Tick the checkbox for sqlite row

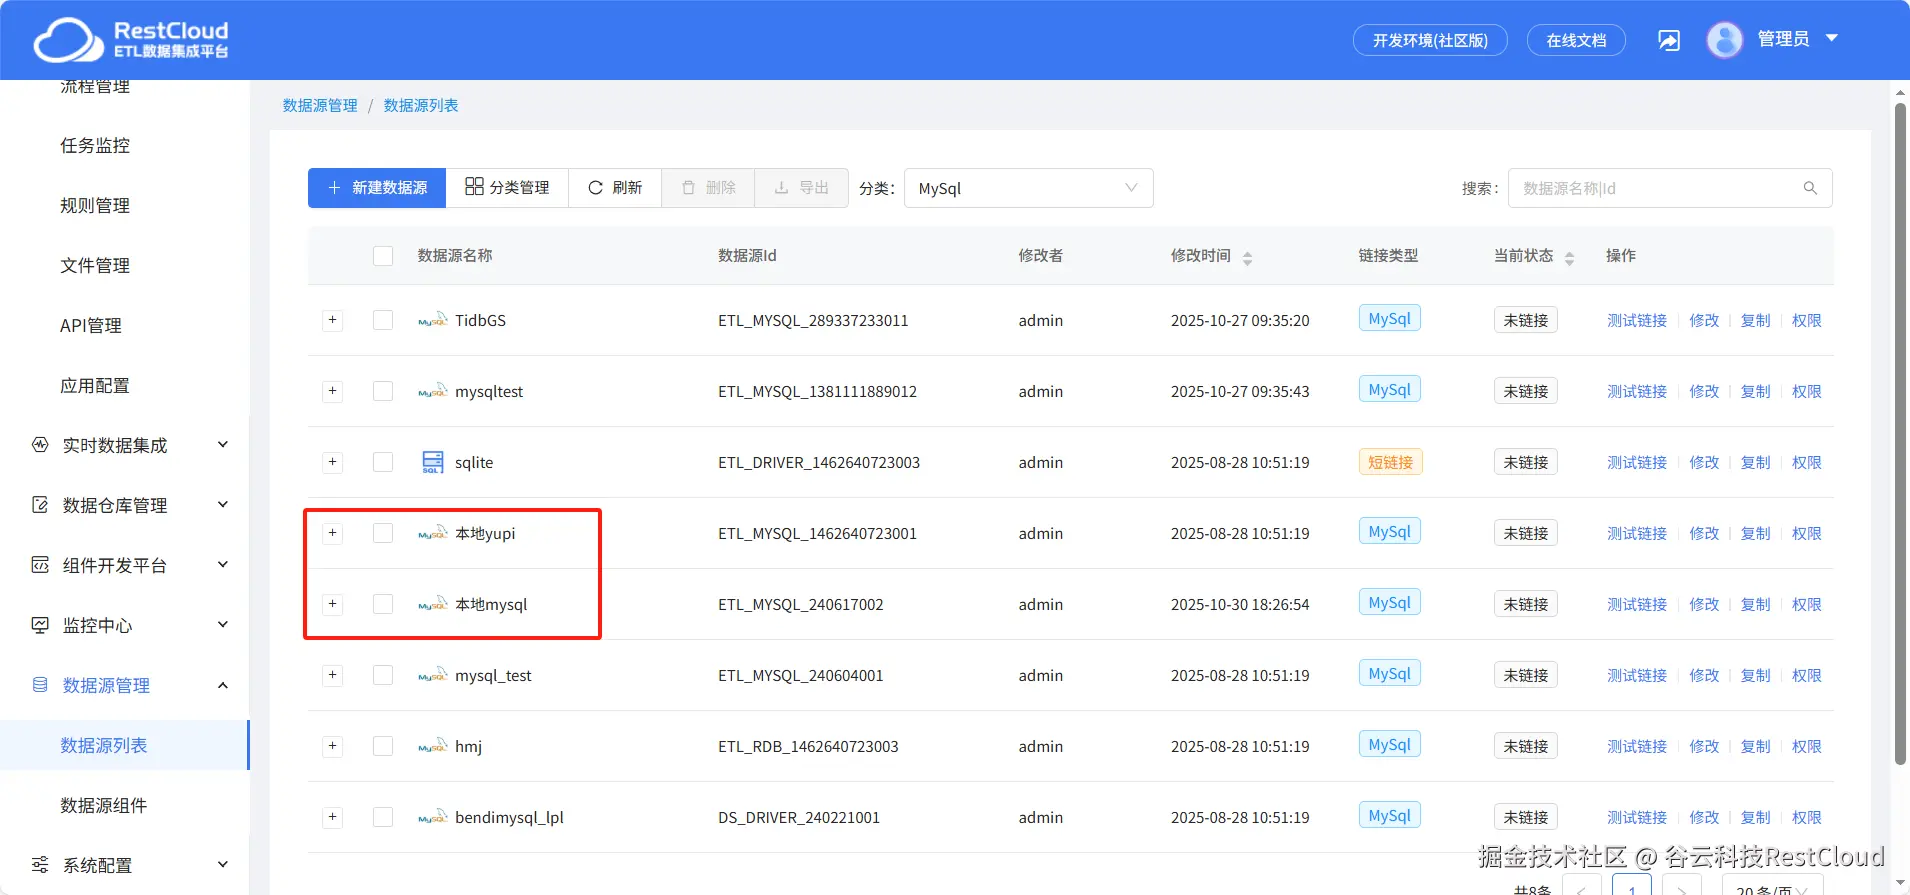(x=383, y=462)
